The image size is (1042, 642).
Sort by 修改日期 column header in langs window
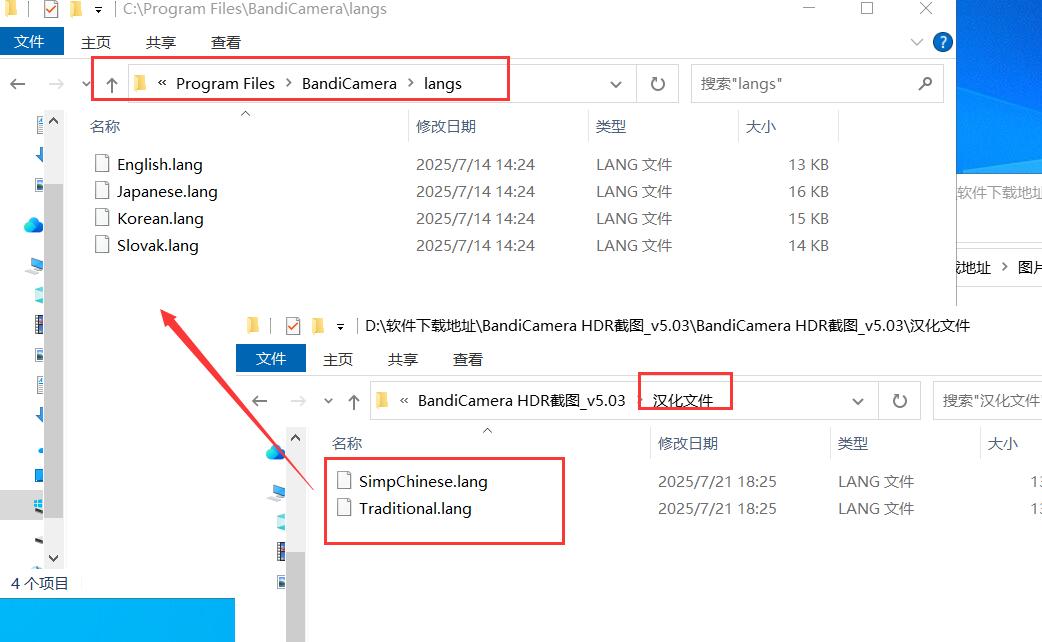tap(446, 127)
